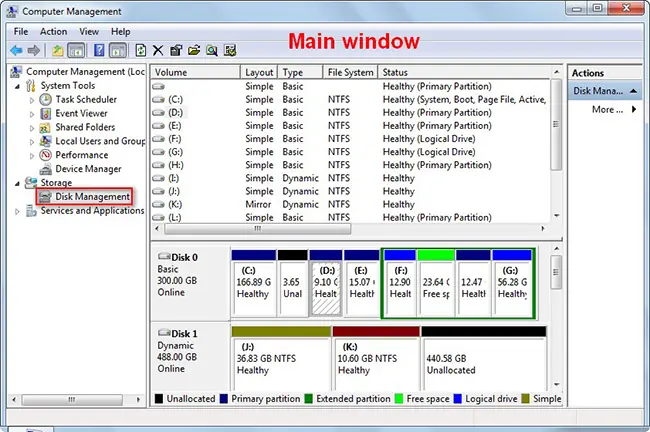Select the (G:) 56.28 GB block
Screen dimensions: 650x432
(512, 283)
